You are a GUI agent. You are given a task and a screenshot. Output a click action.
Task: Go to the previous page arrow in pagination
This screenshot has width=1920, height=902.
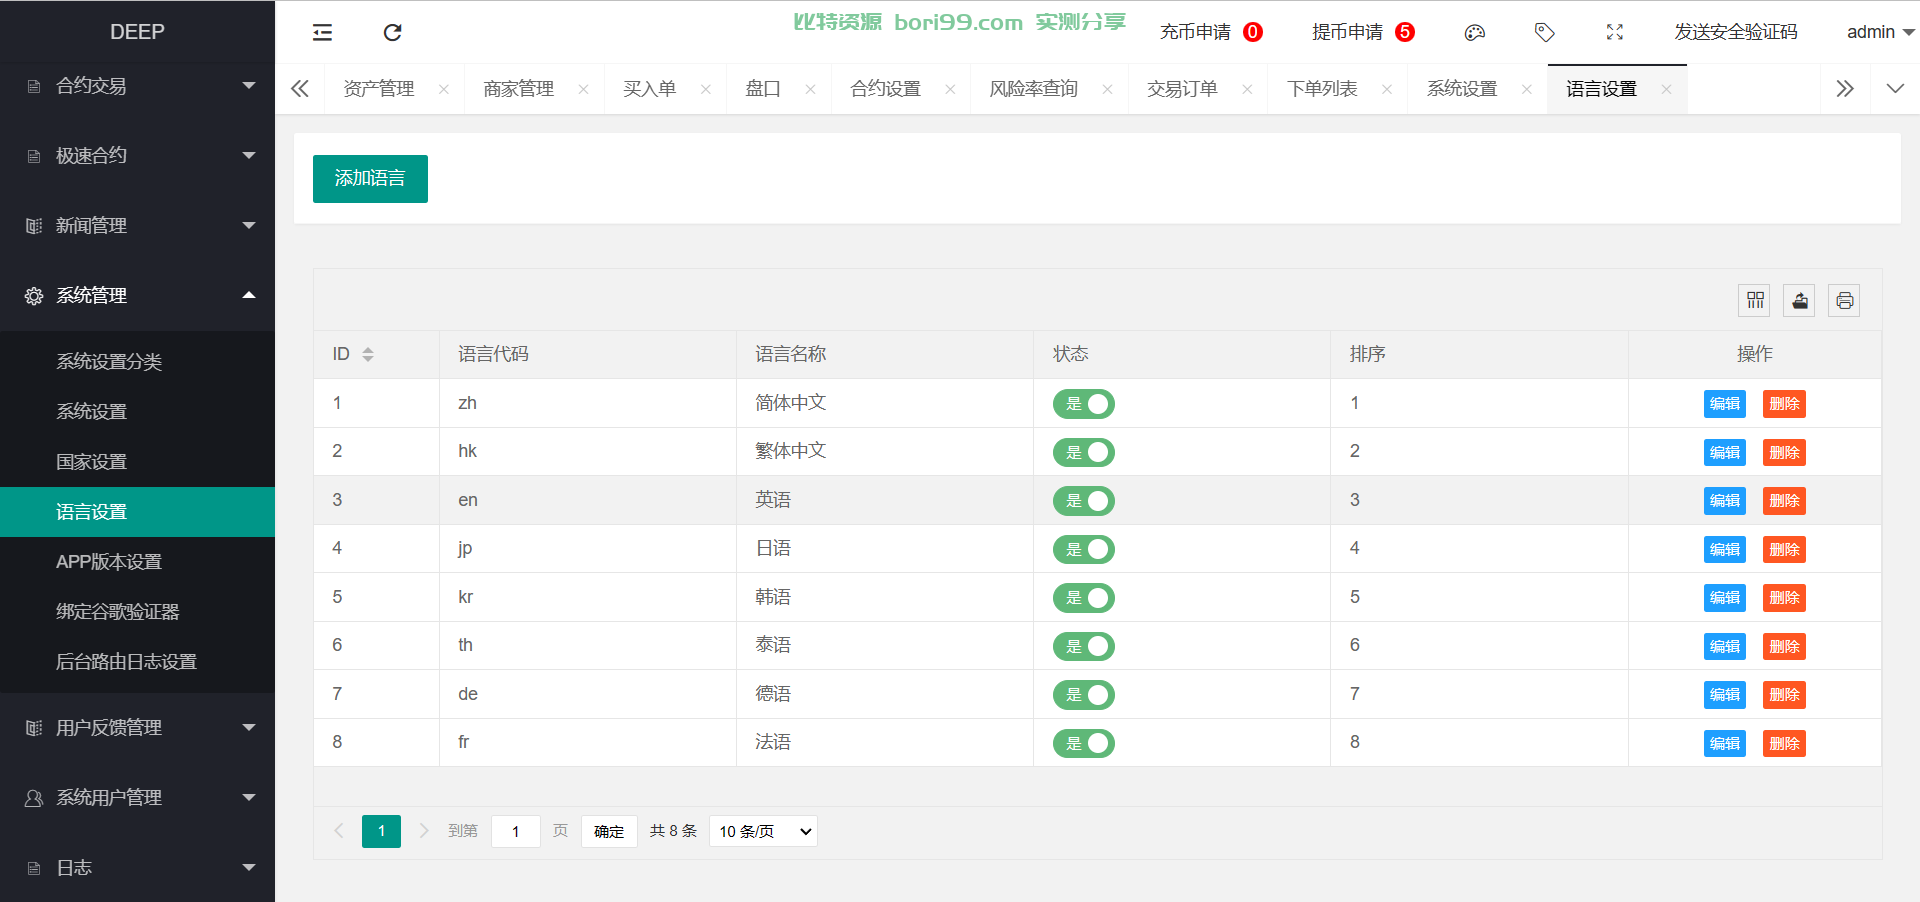point(338,831)
